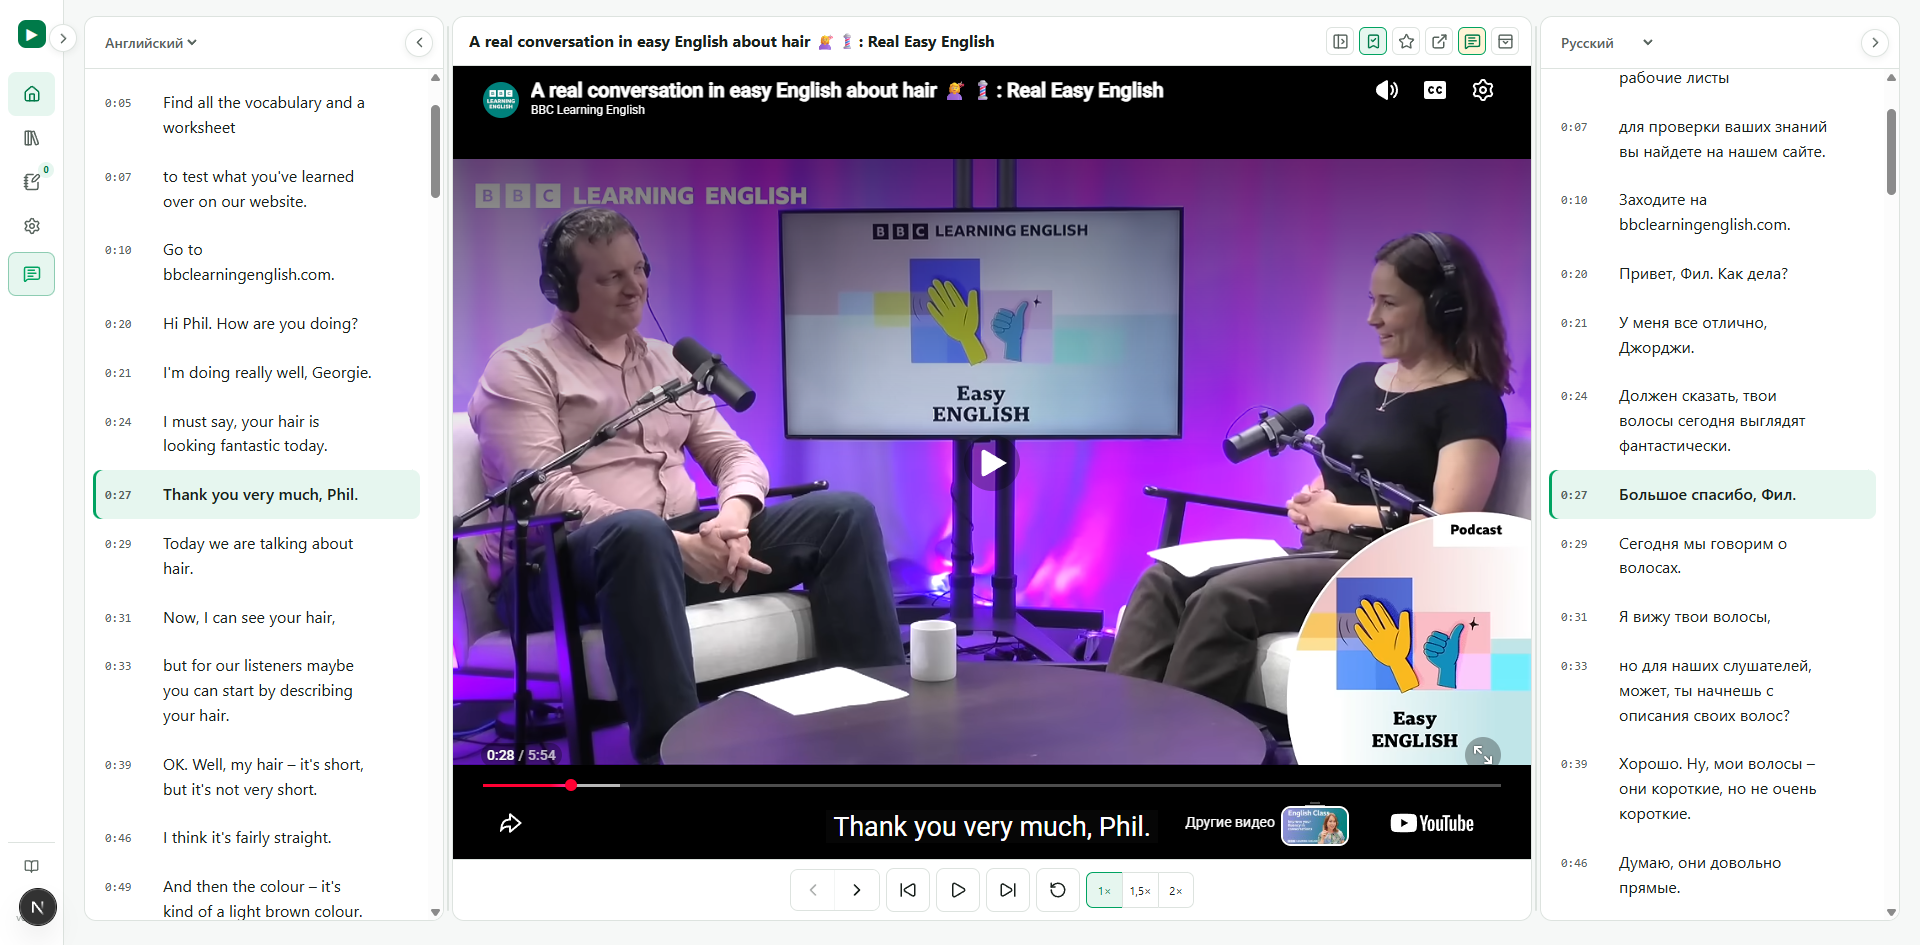Select line 'OK. Well, my hair – it's short'
This screenshot has width=1920, height=945.
[x=257, y=777]
